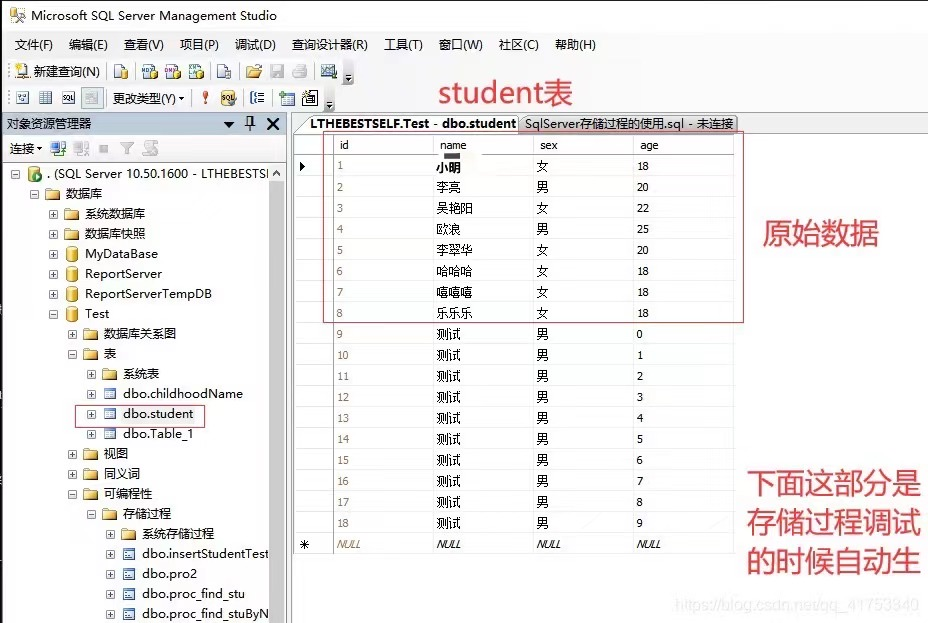
Task: Click the Add Table icon
Action: (286, 98)
